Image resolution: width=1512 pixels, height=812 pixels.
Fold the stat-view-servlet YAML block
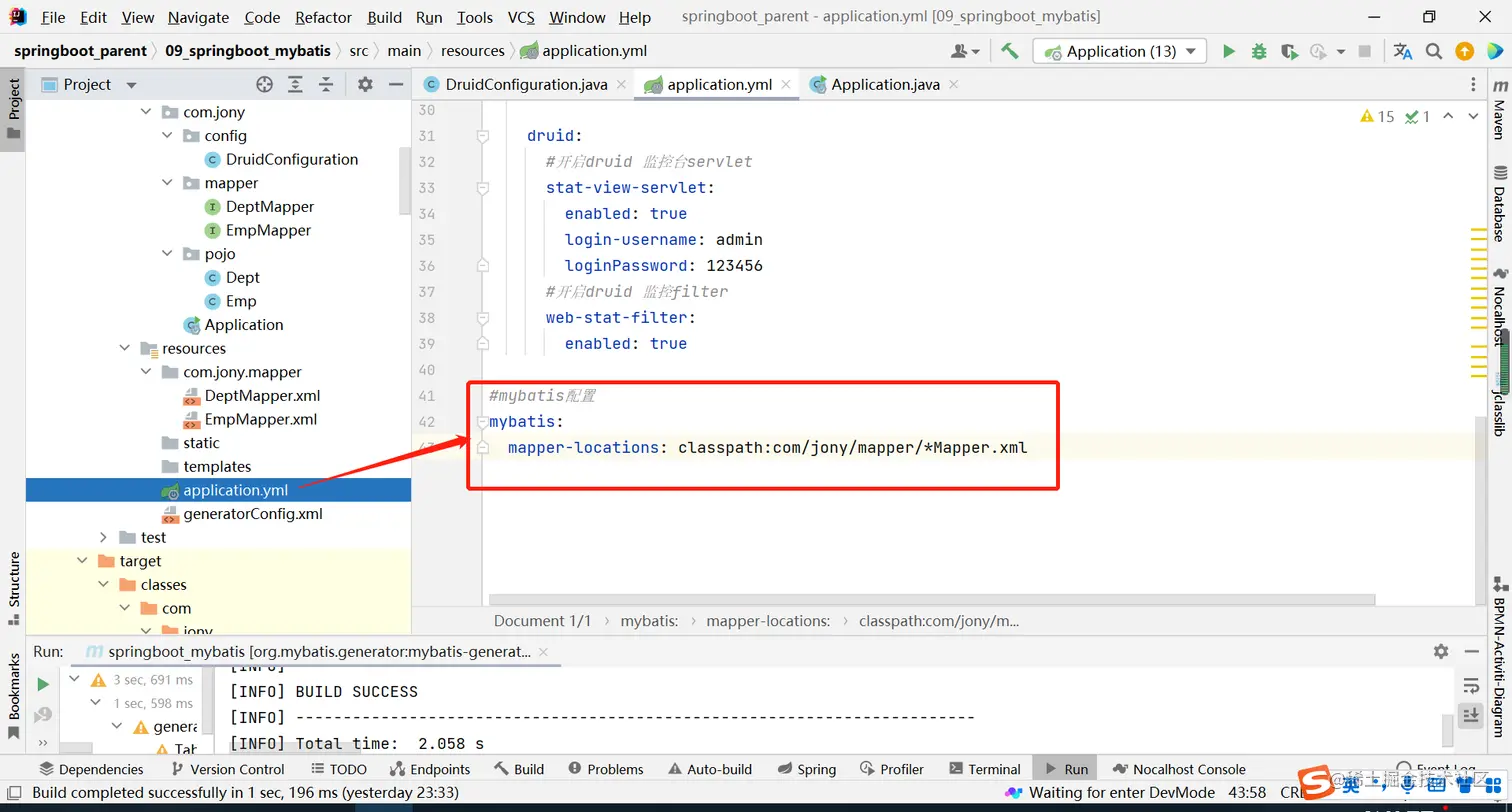(482, 187)
